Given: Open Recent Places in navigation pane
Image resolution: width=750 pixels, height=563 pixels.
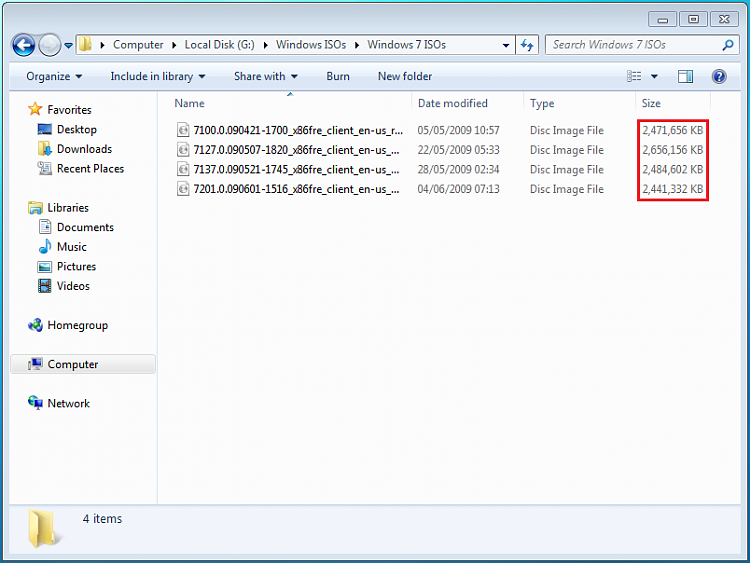Looking at the screenshot, I should pos(90,168).
